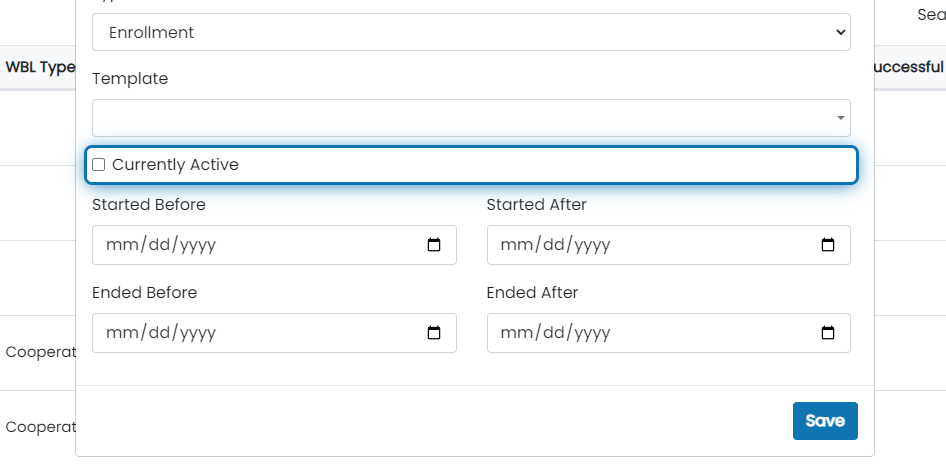Expand the Template dropdown field
Screen dimensions: 946x465
click(x=471, y=118)
